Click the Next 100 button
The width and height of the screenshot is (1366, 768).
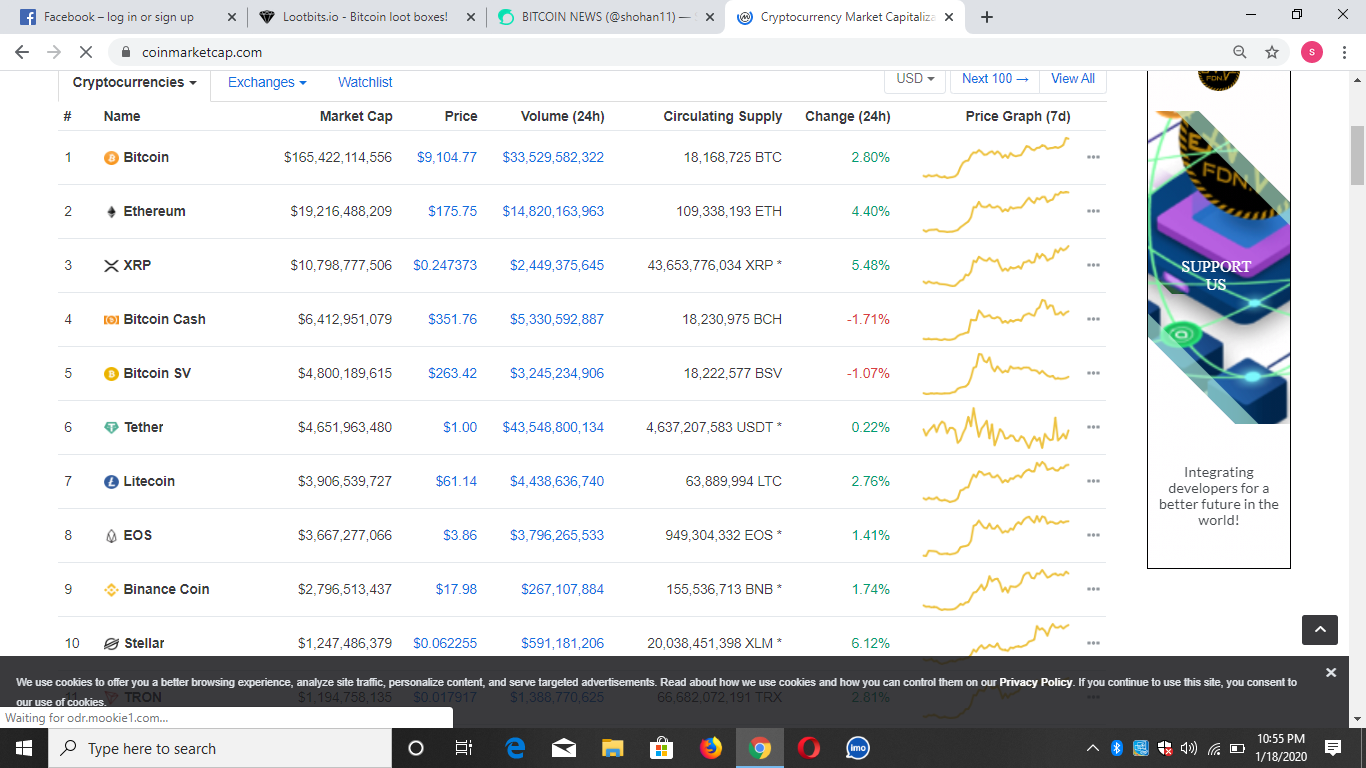point(993,79)
